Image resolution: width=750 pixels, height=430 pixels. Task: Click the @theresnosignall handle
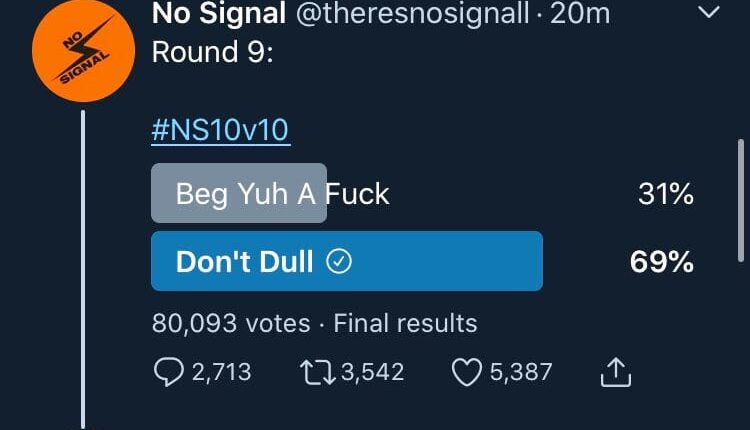407,14
